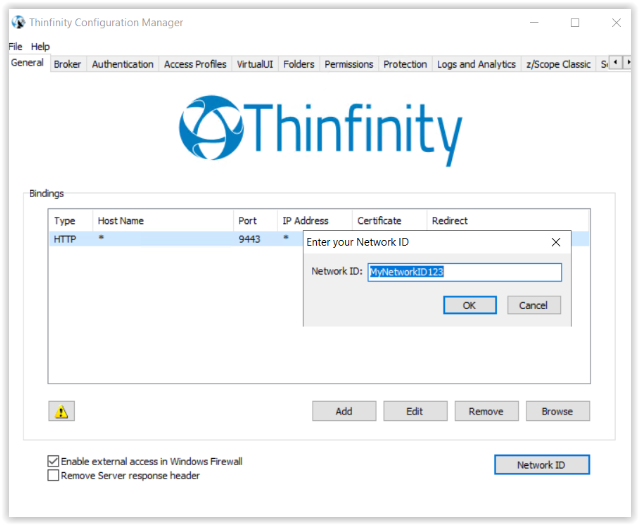Viewport: 639px width, 525px height.
Task: Open the Help menu
Action: [x=40, y=46]
